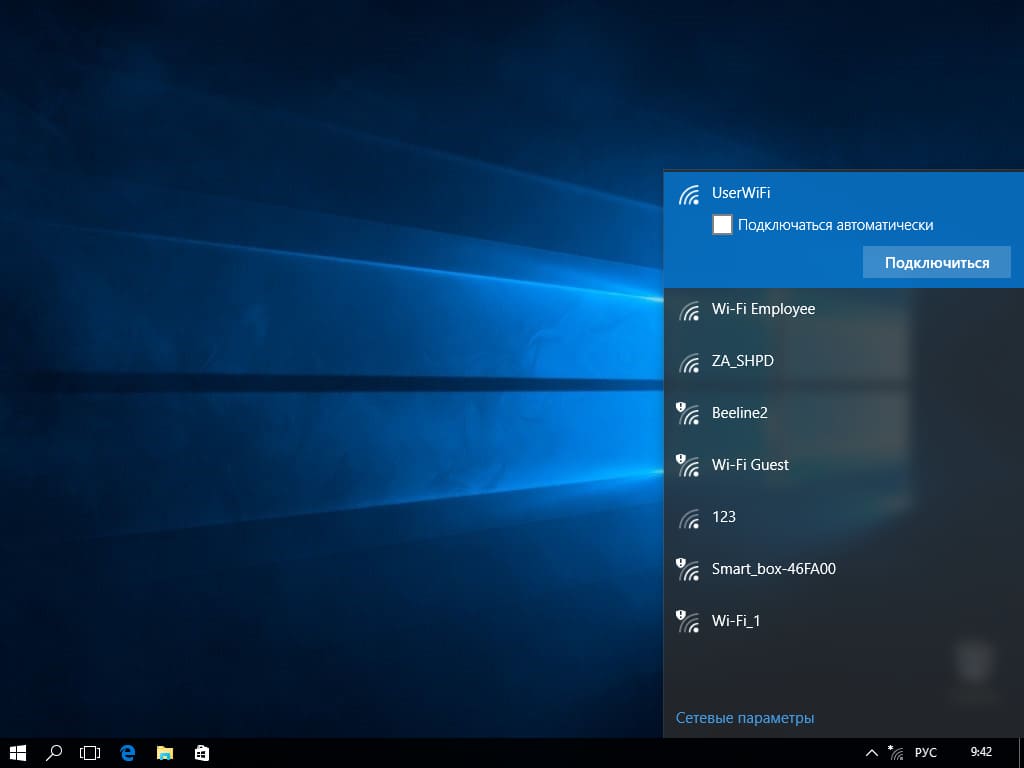1024x768 pixels.
Task: Click the Start menu Windows icon
Action: (x=18, y=753)
